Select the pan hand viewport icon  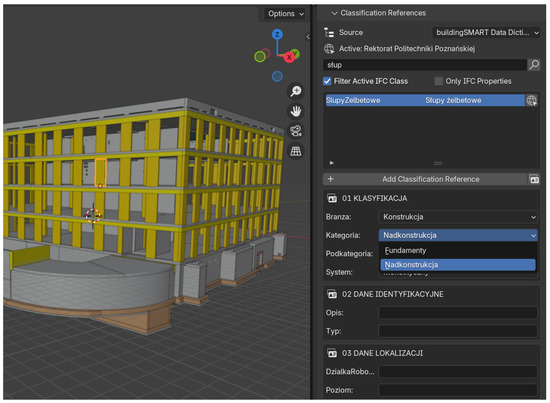(296, 111)
